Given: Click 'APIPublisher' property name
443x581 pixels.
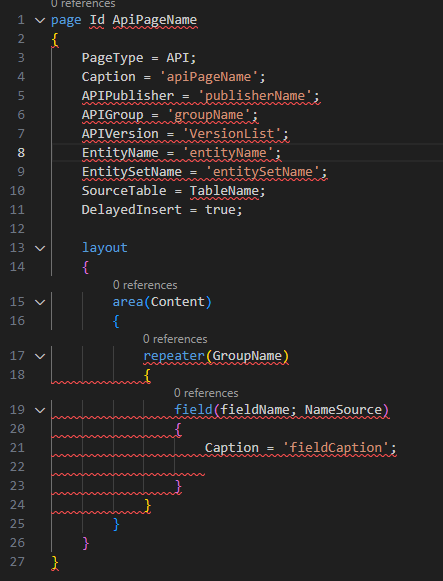Looking at the screenshot, I should (128, 96).
